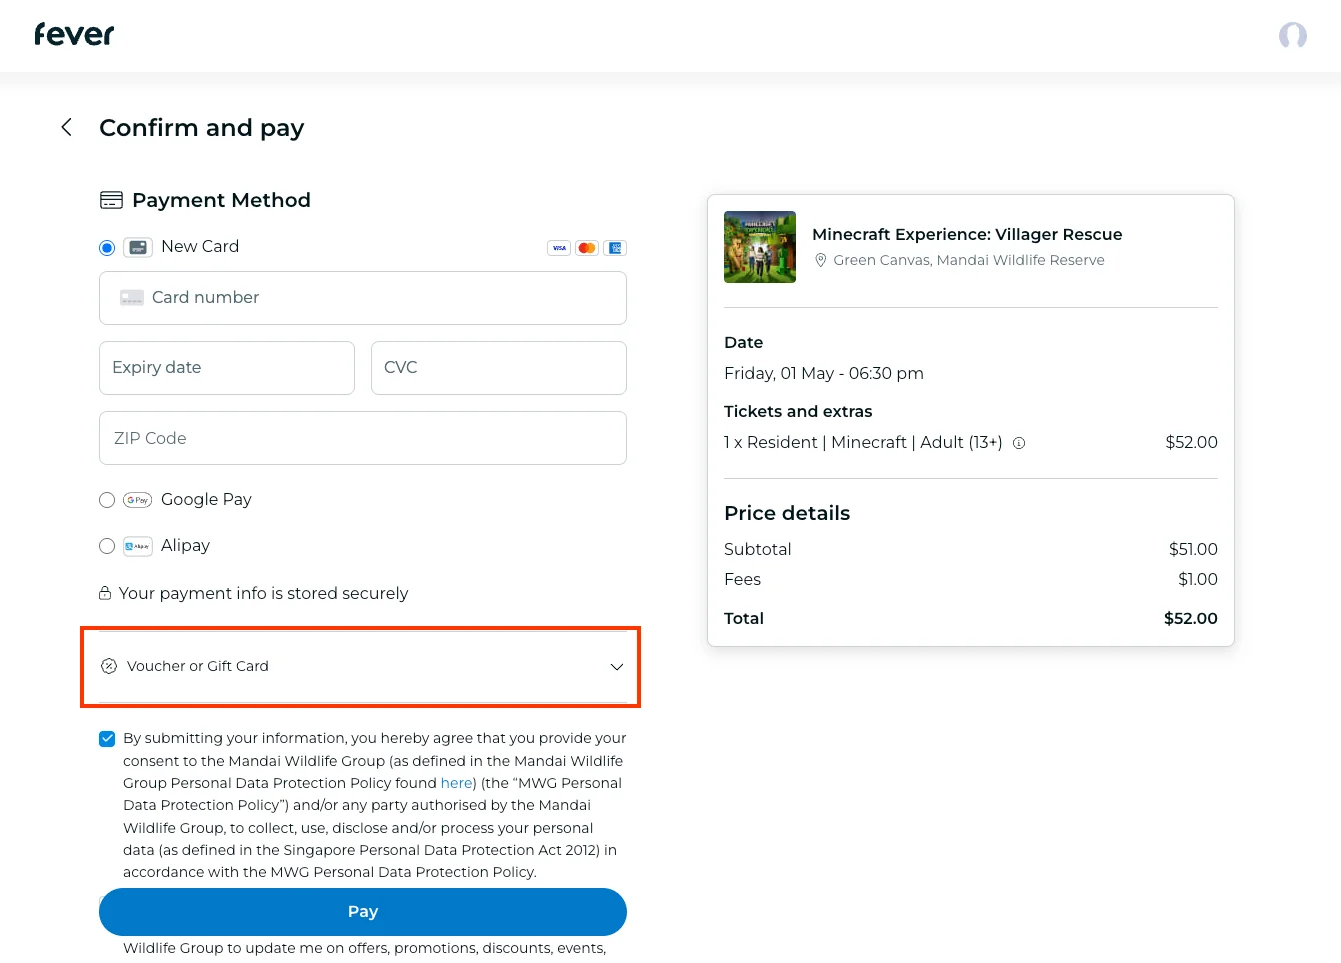Click the 'Price details' heading
Image resolution: width=1341 pixels, height=963 pixels.
click(787, 513)
